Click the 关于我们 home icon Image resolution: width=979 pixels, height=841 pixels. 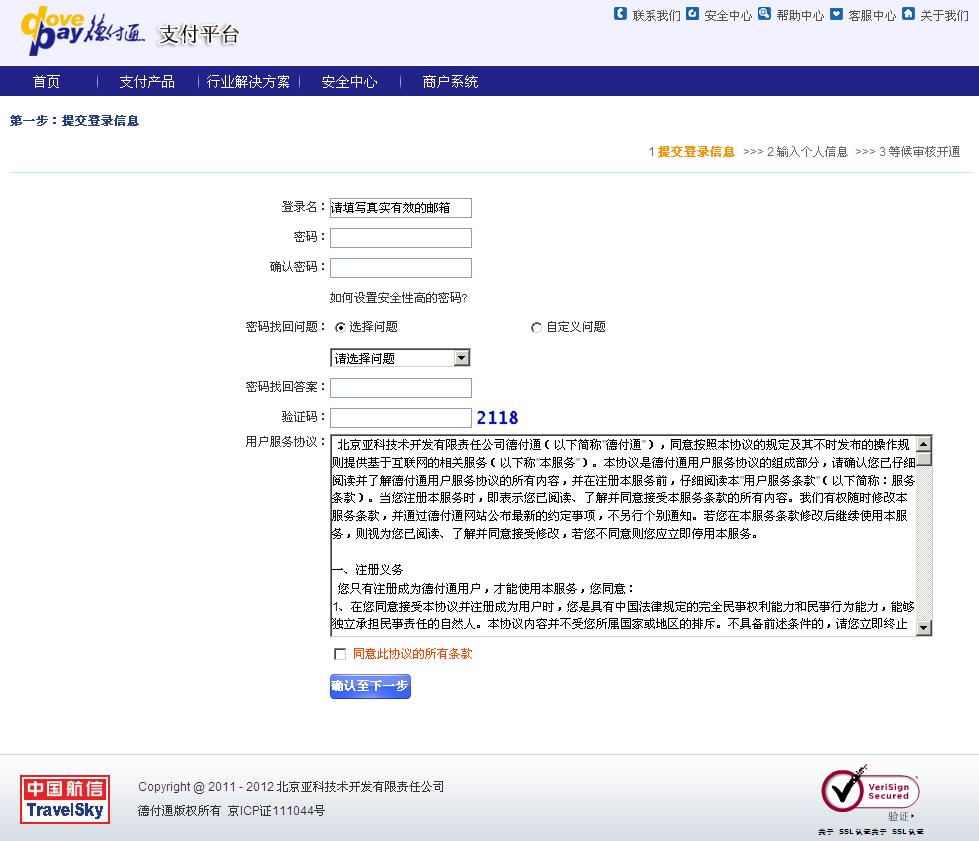coord(908,14)
